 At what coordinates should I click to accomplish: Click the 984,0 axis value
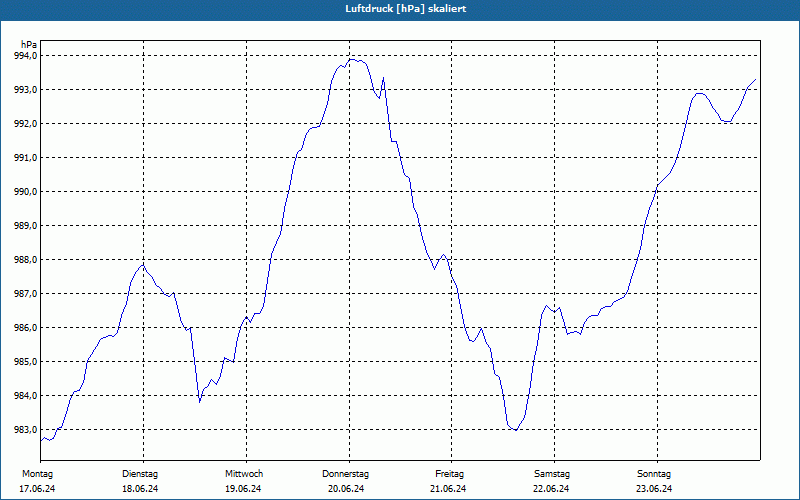26,396
